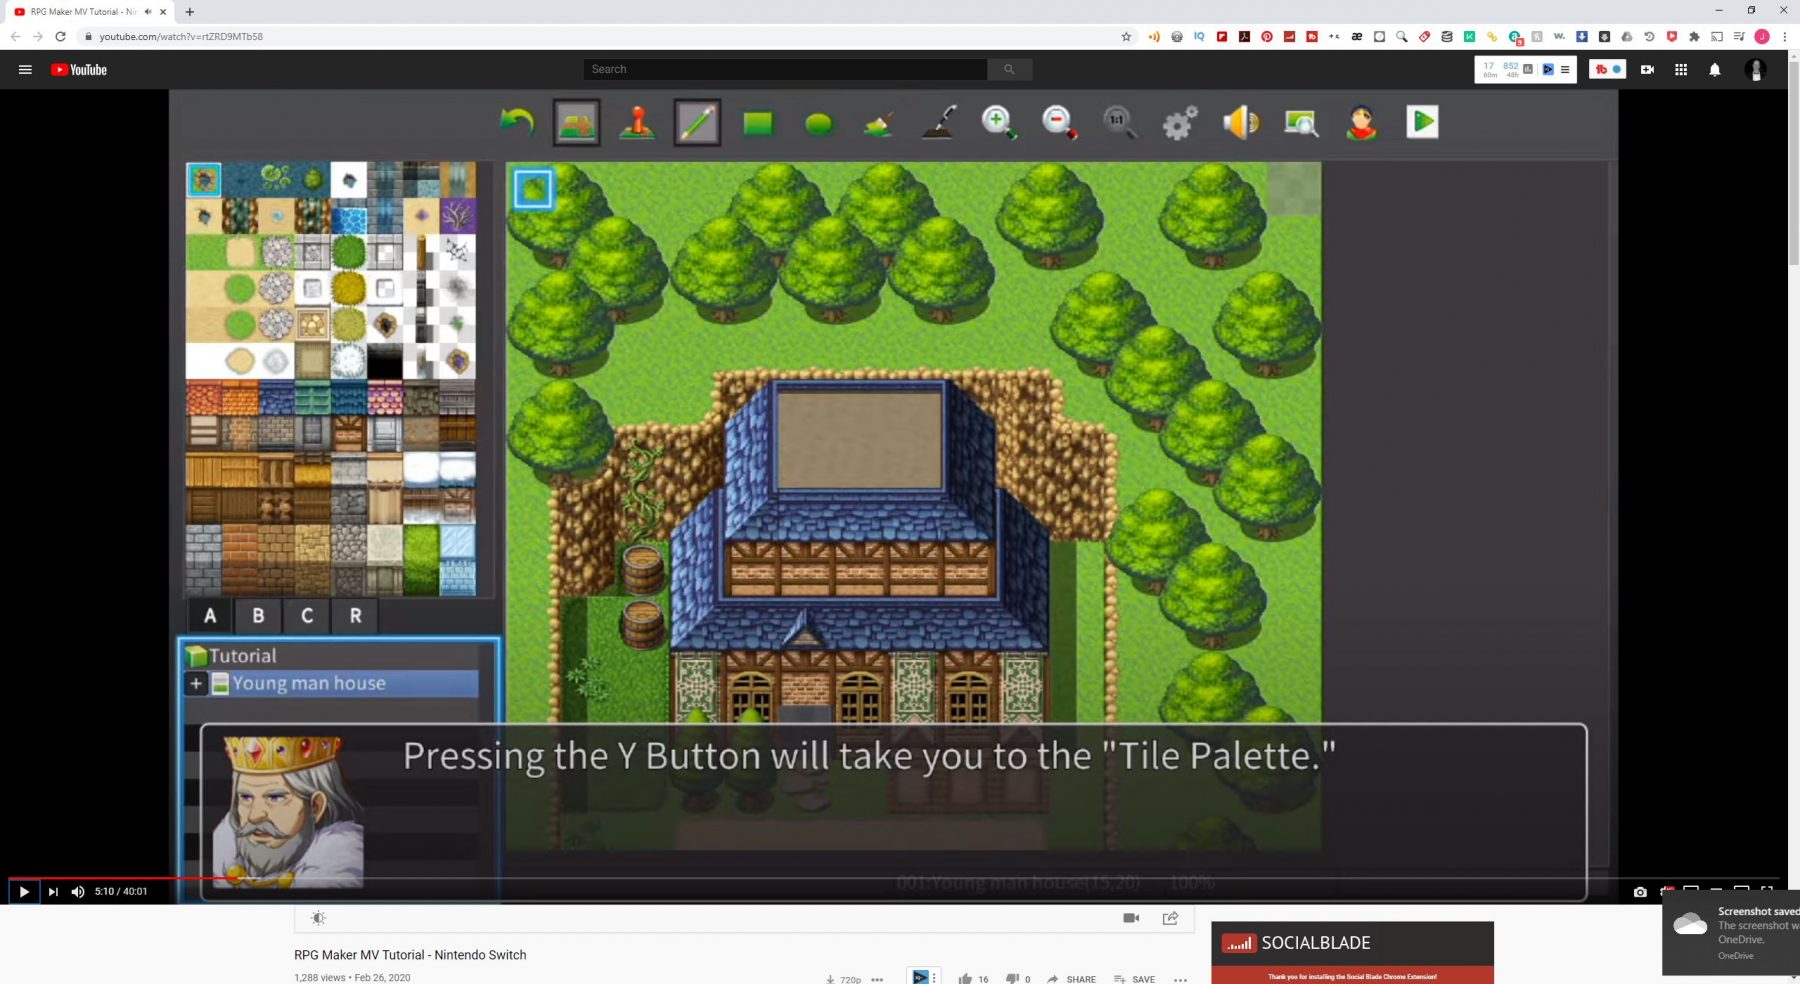The width and height of the screenshot is (1800, 984).
Task: Take a screenshot with the player camera icon
Action: pyautogui.click(x=1640, y=892)
